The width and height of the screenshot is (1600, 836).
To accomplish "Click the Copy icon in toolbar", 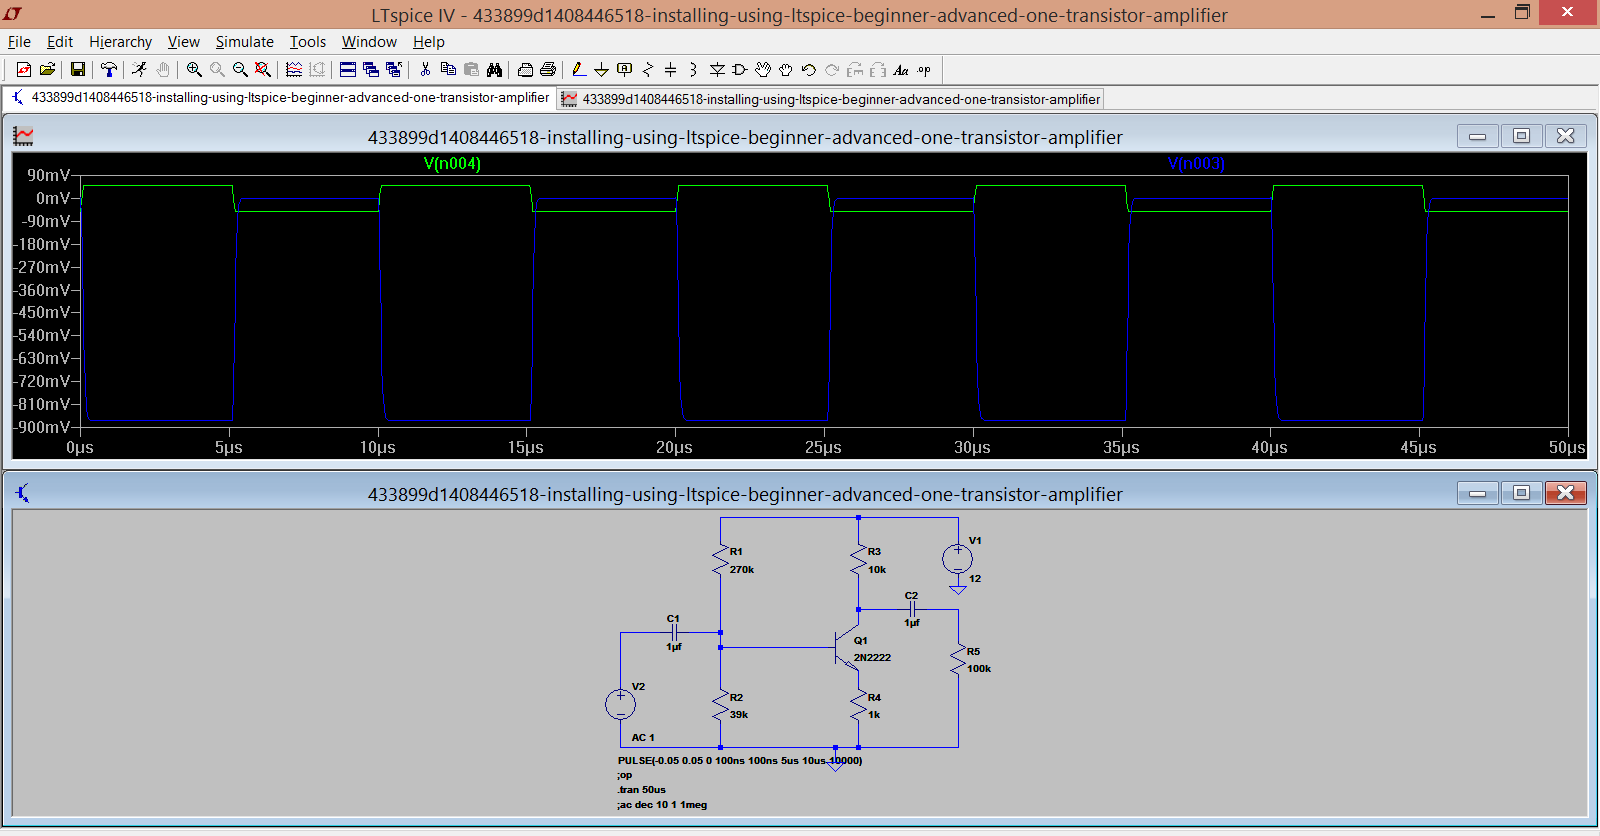I will 448,69.
